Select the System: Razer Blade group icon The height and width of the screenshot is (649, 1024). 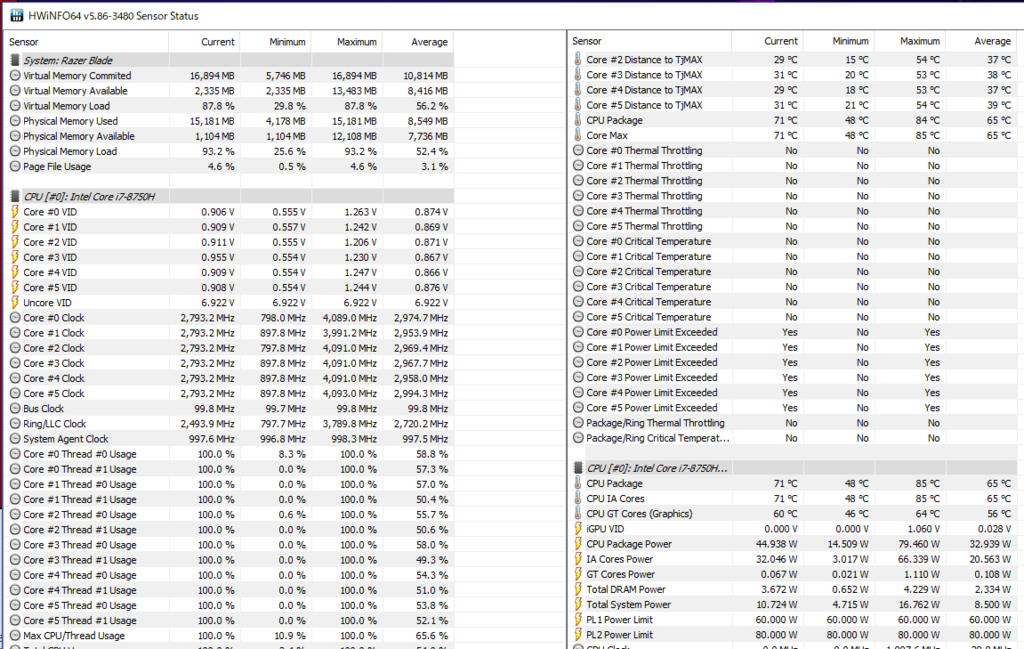tap(15, 60)
